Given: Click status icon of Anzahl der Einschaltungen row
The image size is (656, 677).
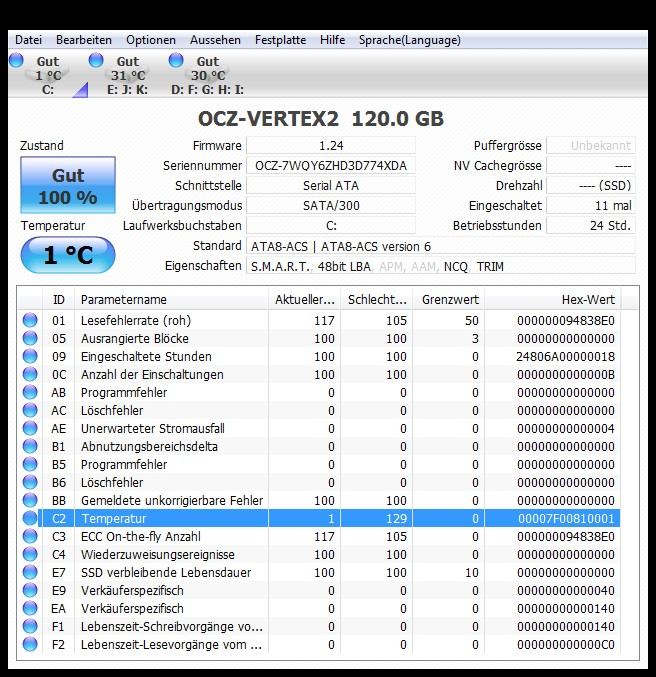Looking at the screenshot, I should click(30, 374).
